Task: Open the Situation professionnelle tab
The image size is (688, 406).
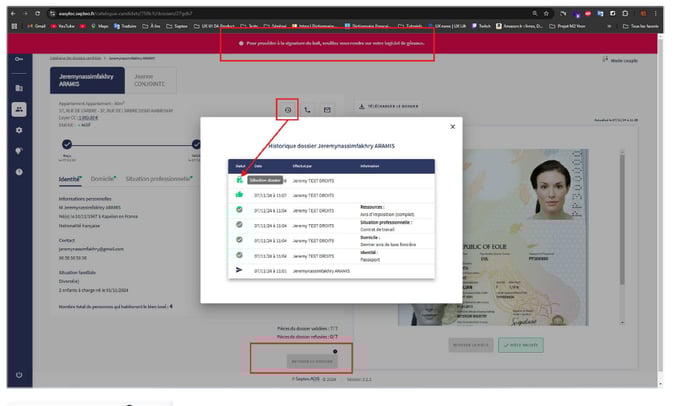Action: tap(158, 179)
